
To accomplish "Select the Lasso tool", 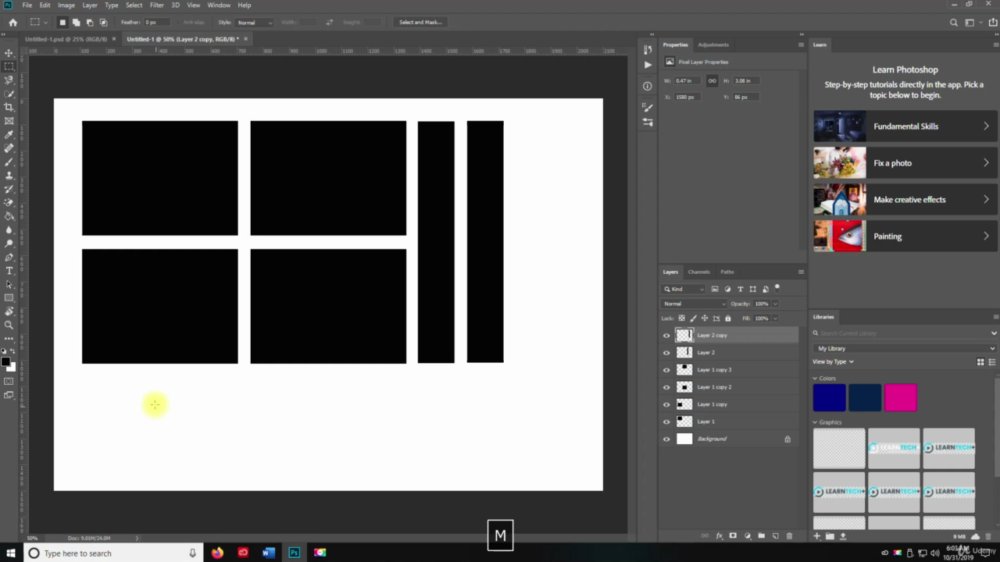I will click(x=9, y=80).
